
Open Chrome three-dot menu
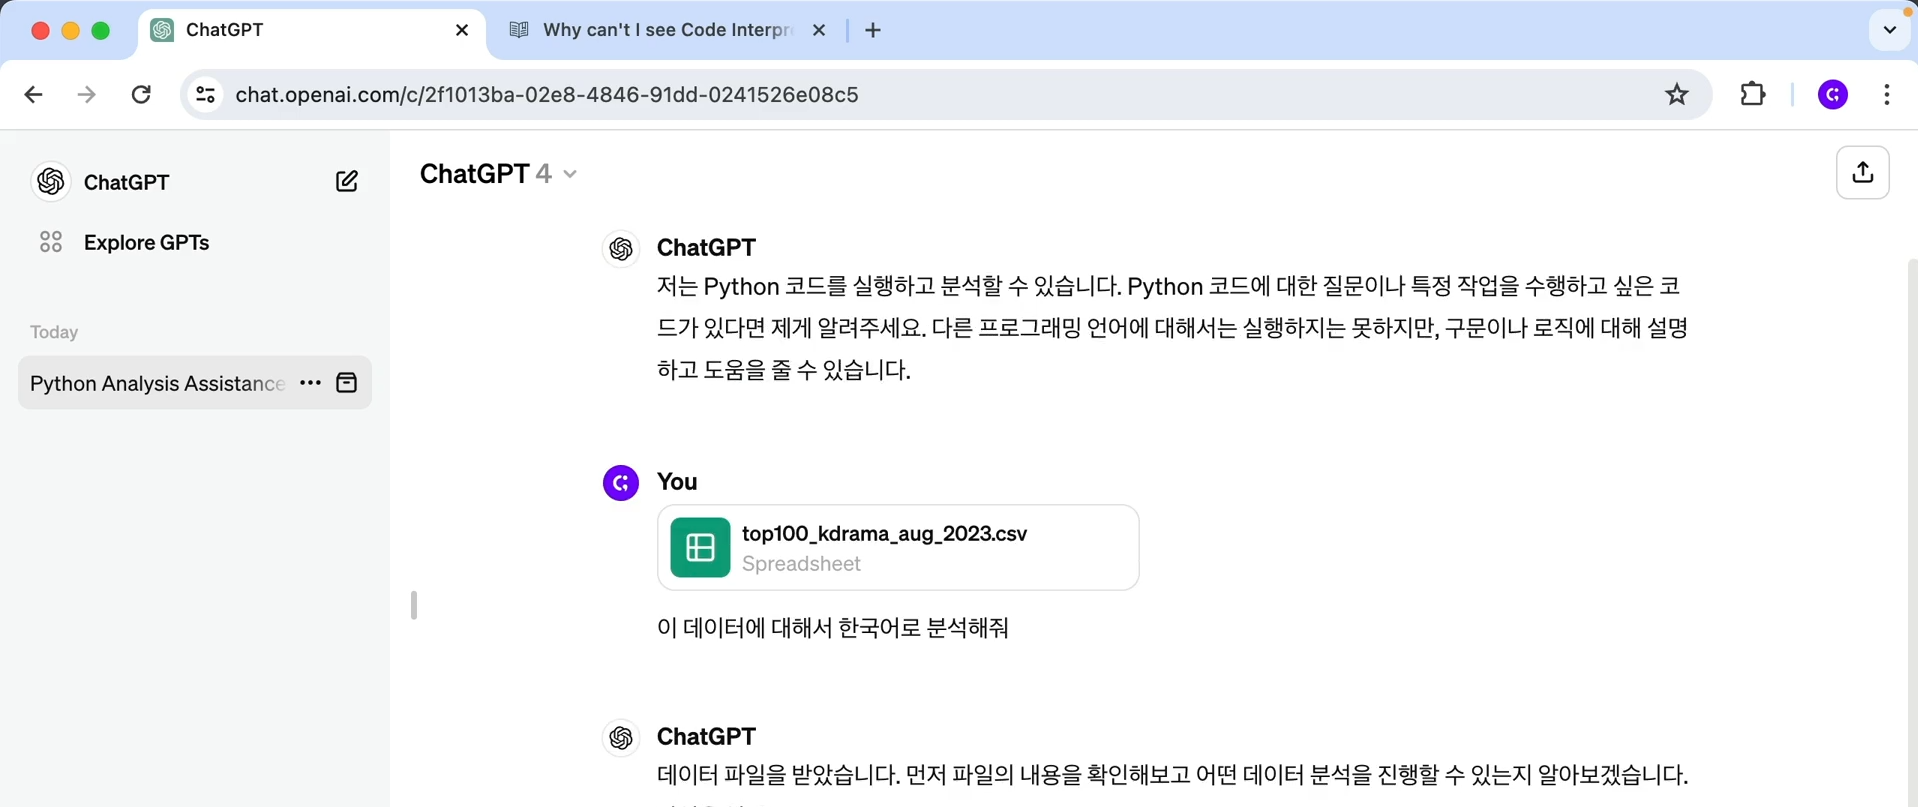(x=1886, y=94)
